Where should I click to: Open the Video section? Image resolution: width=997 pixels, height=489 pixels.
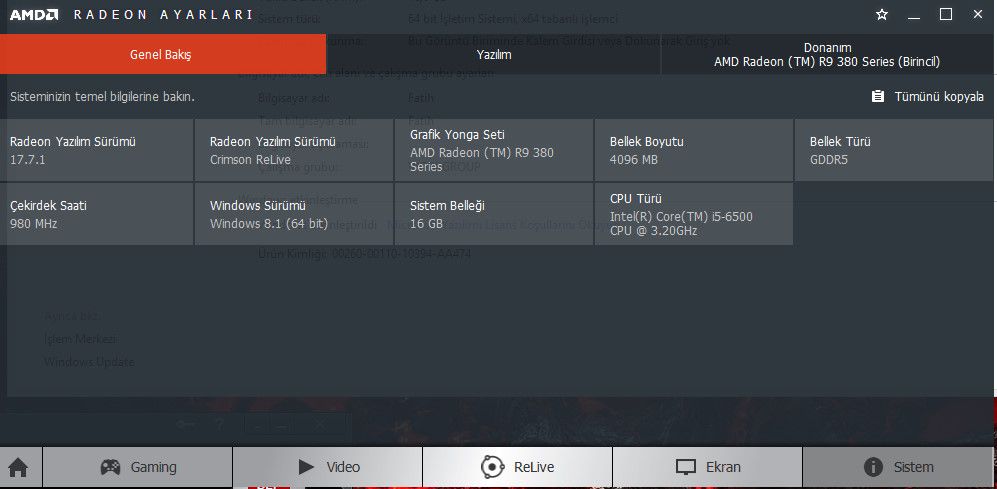point(327,467)
